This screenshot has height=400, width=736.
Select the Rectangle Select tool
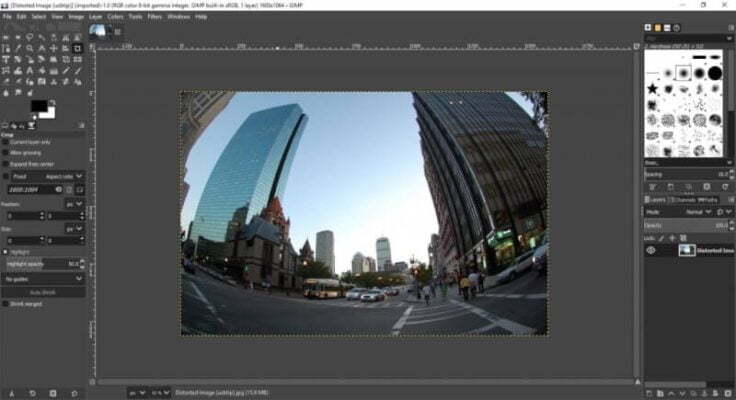pos(6,37)
